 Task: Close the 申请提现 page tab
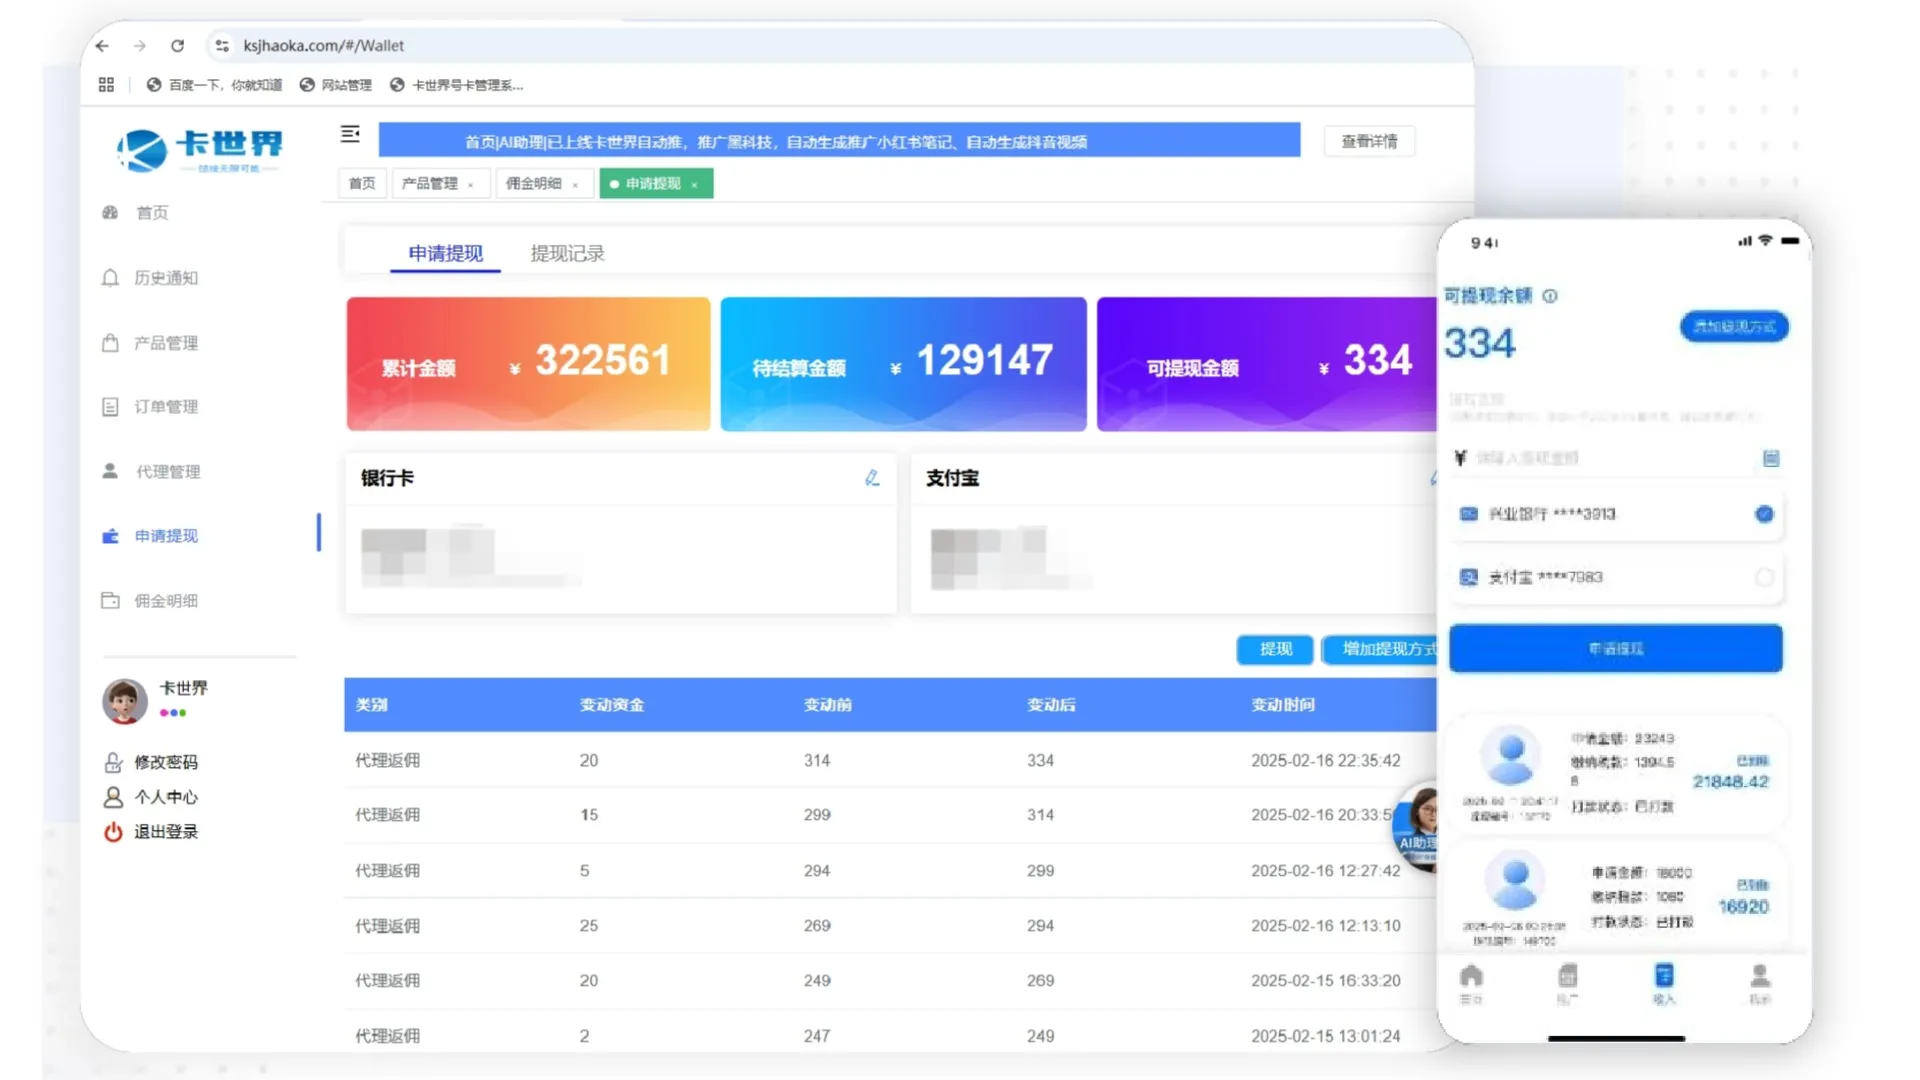point(695,185)
